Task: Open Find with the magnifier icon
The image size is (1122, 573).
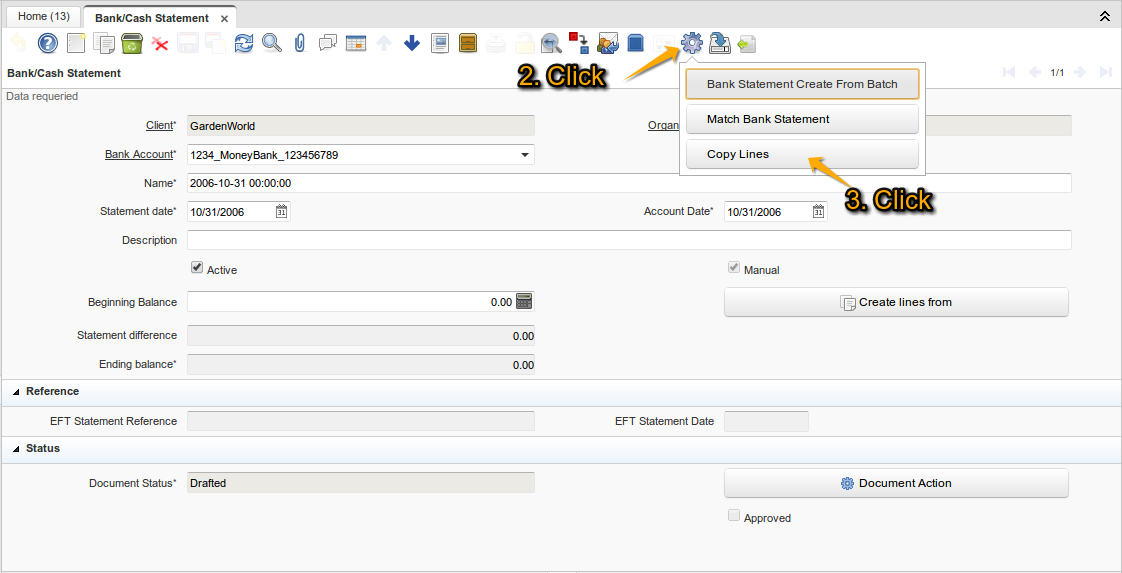Action: click(x=272, y=44)
